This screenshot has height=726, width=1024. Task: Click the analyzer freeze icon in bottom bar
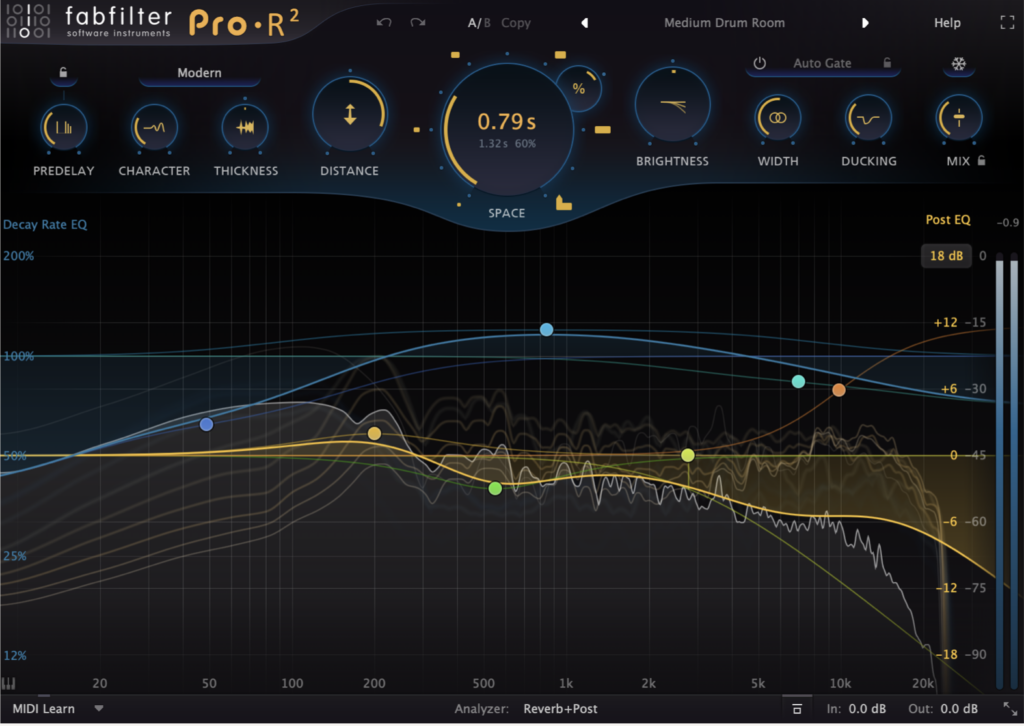pos(797,708)
